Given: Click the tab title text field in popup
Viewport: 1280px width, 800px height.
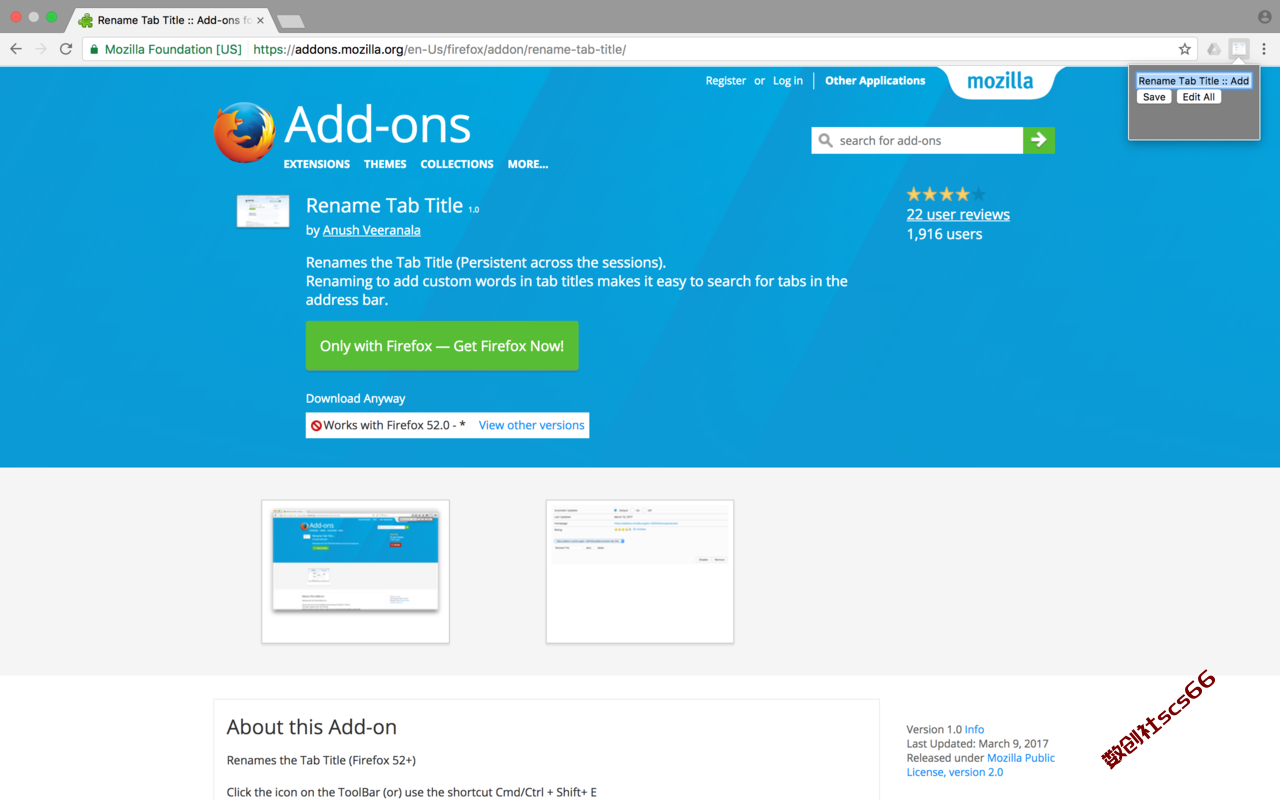Looking at the screenshot, I should pos(1194,81).
